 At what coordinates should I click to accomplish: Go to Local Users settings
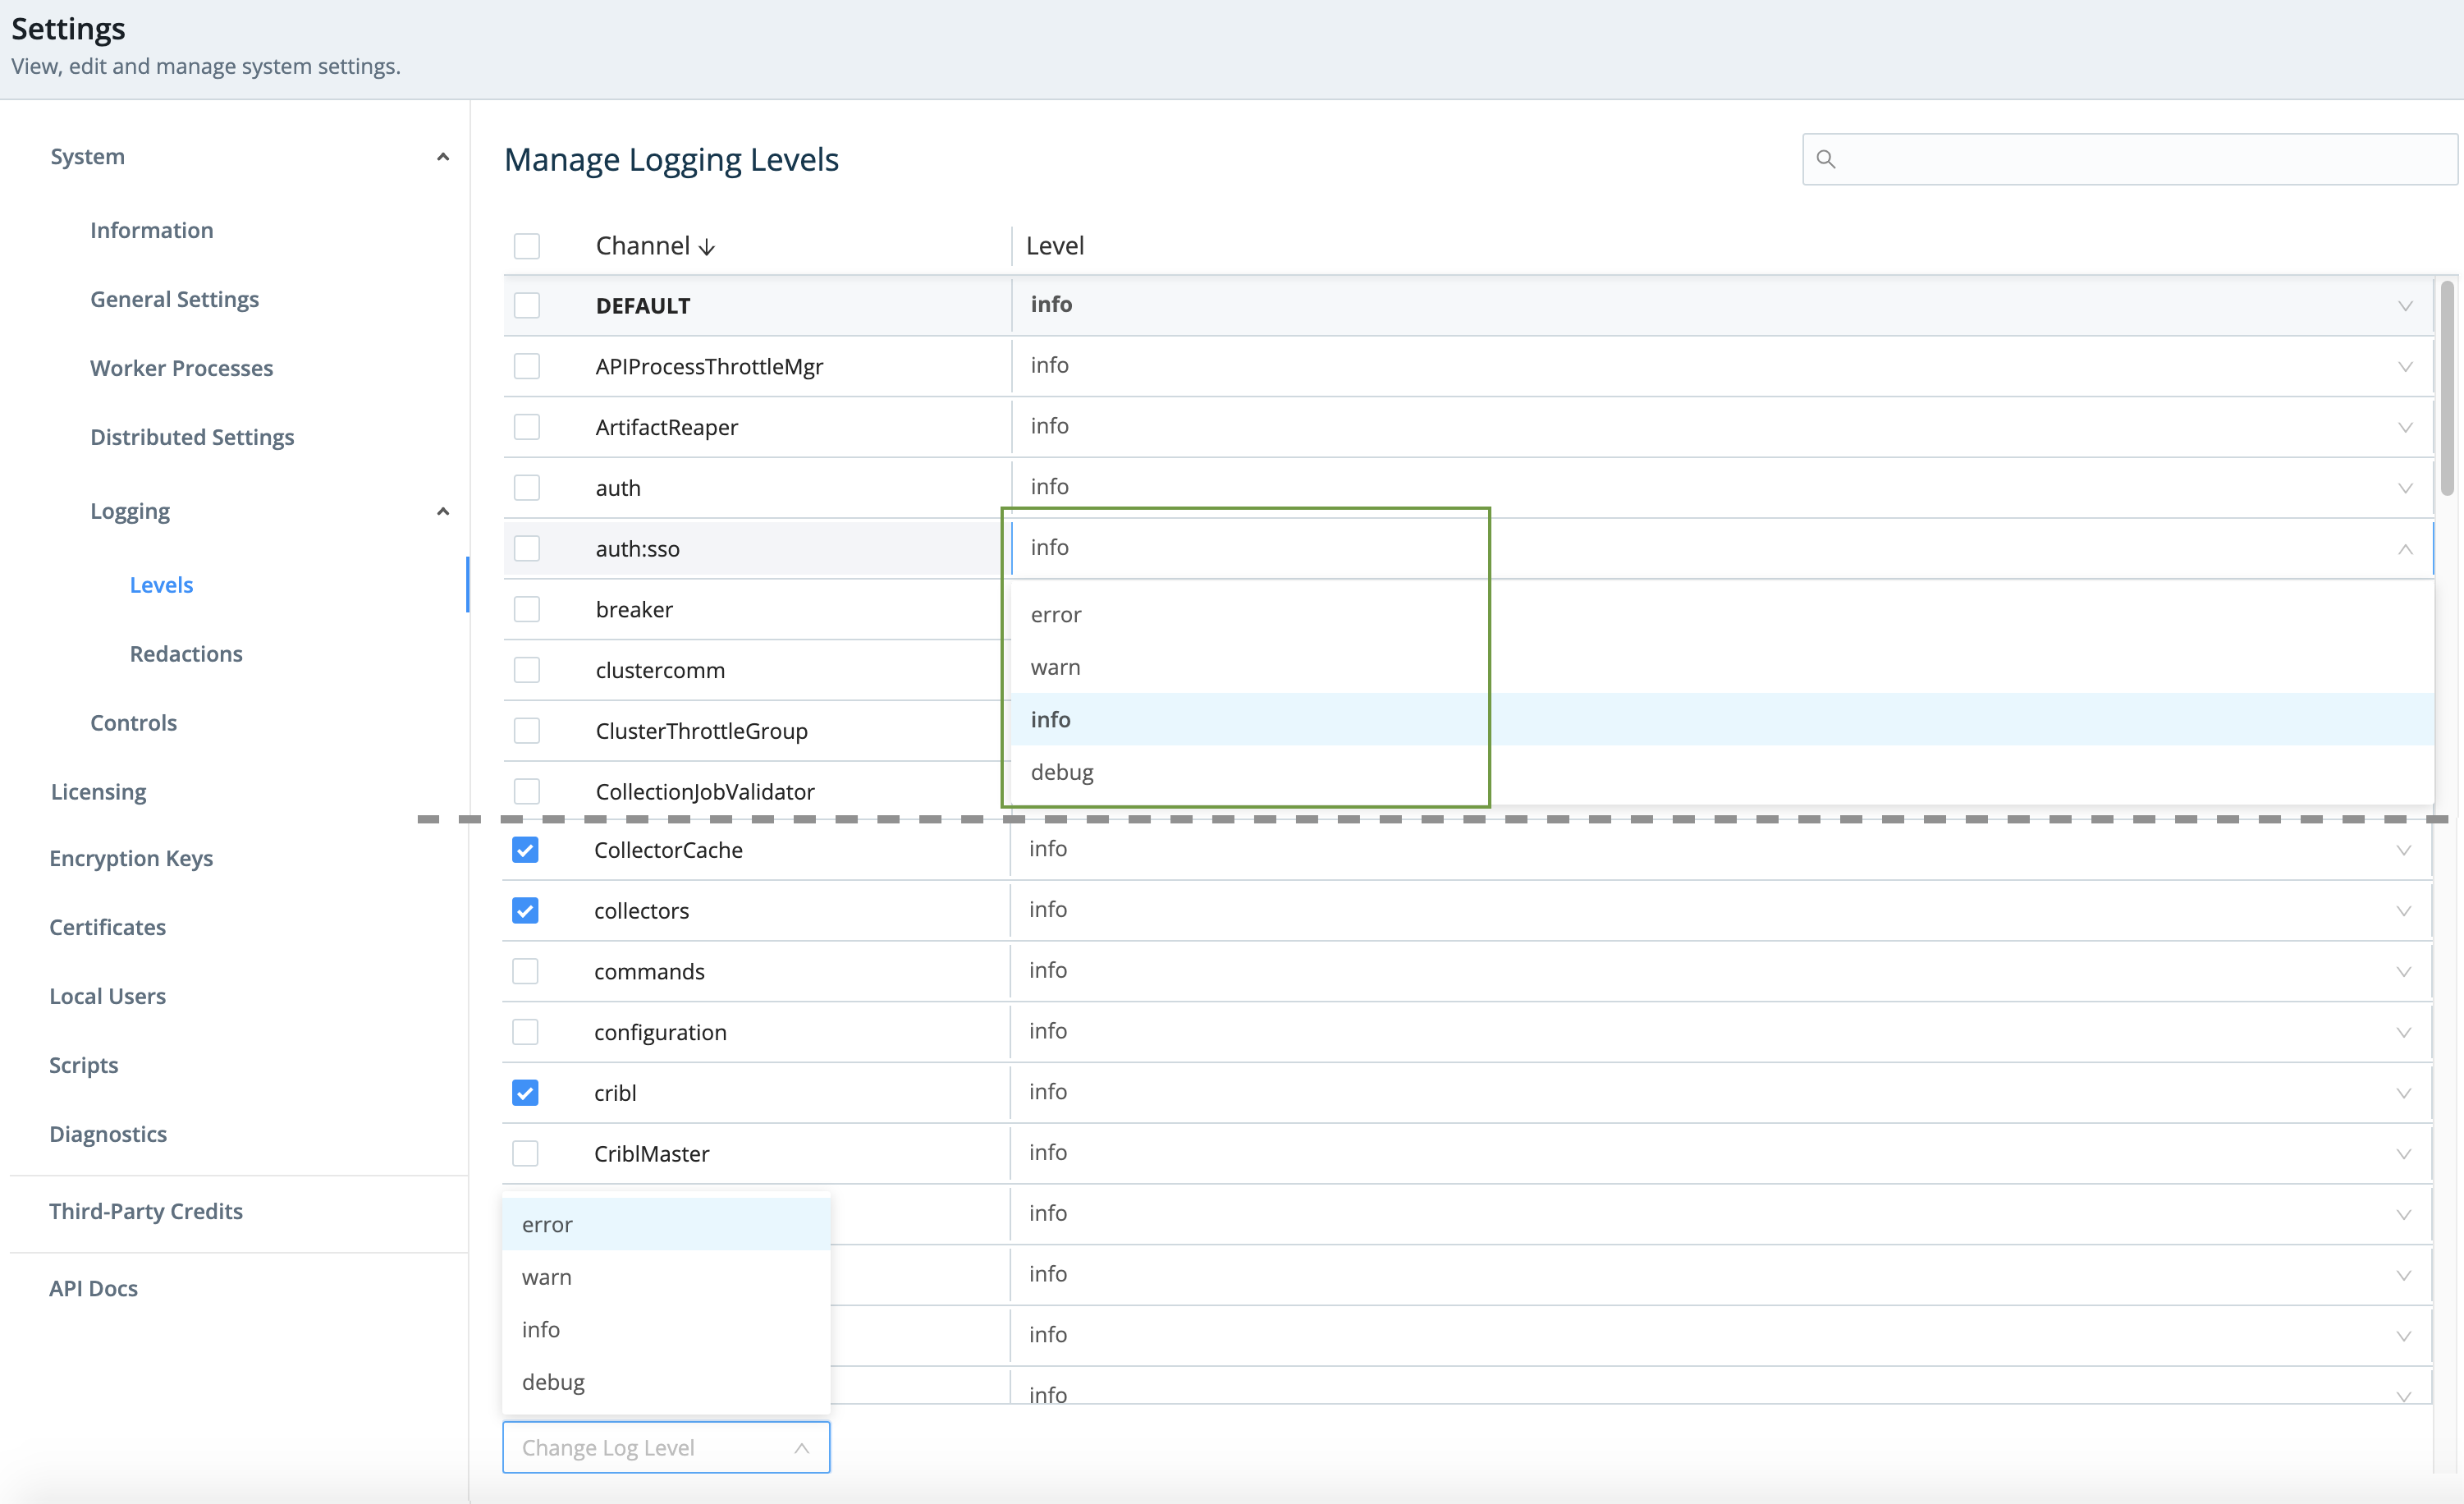pyautogui.click(x=107, y=996)
